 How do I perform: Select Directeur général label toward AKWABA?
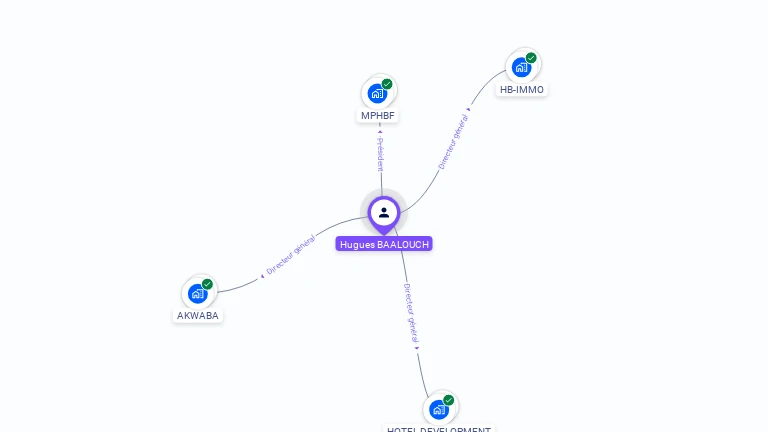(290, 255)
